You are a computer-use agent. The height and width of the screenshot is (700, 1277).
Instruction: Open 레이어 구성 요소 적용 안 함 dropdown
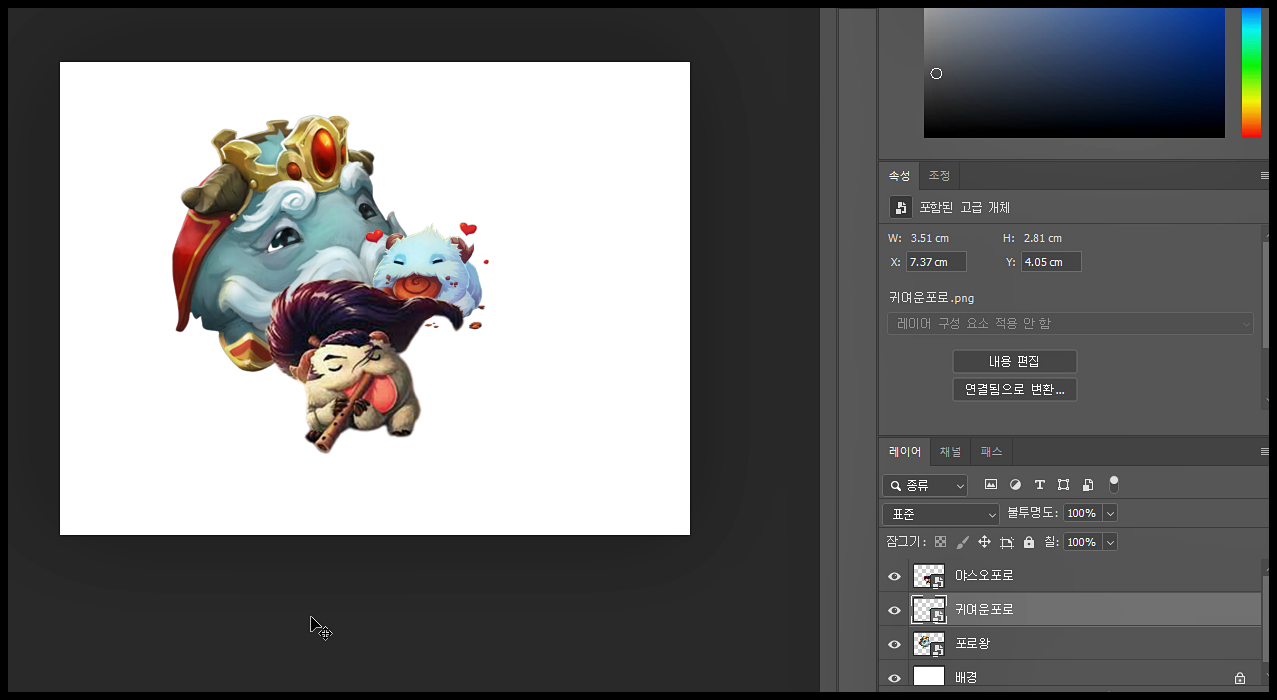pyautogui.click(x=1070, y=324)
